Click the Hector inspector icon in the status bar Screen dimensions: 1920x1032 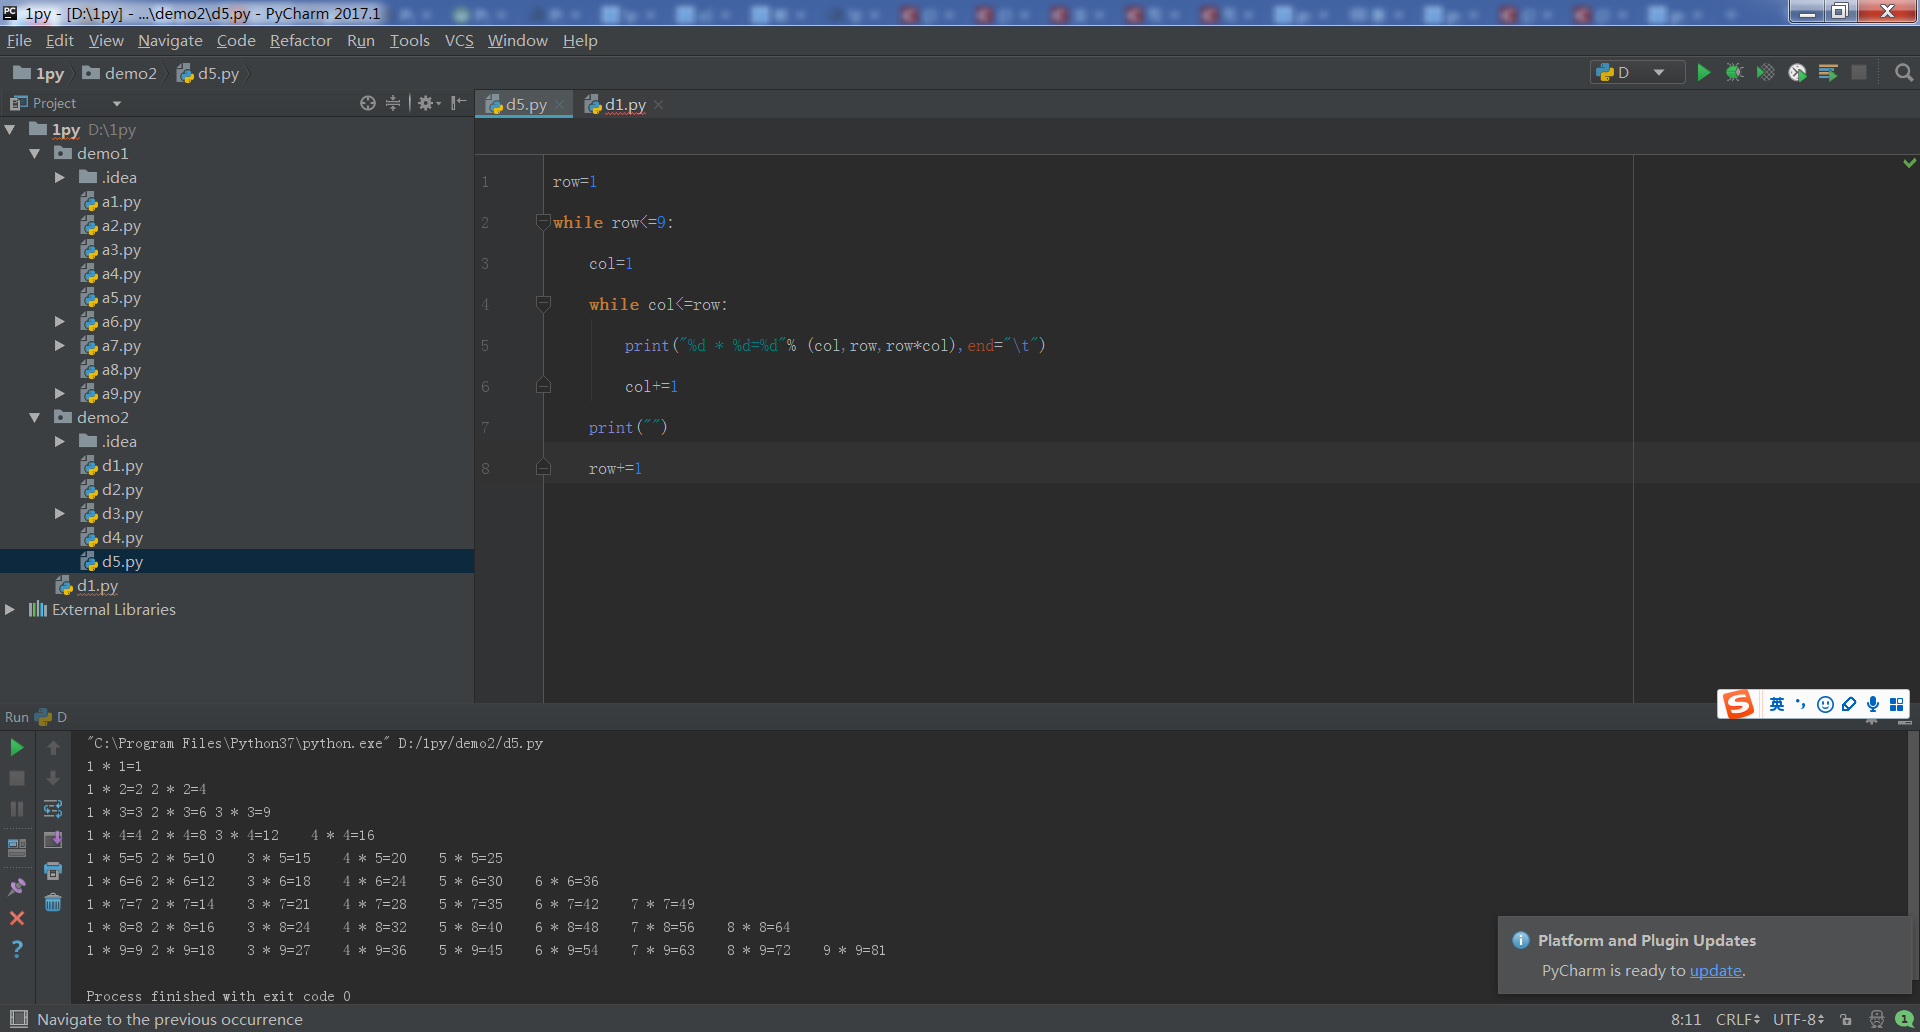click(x=1876, y=1019)
